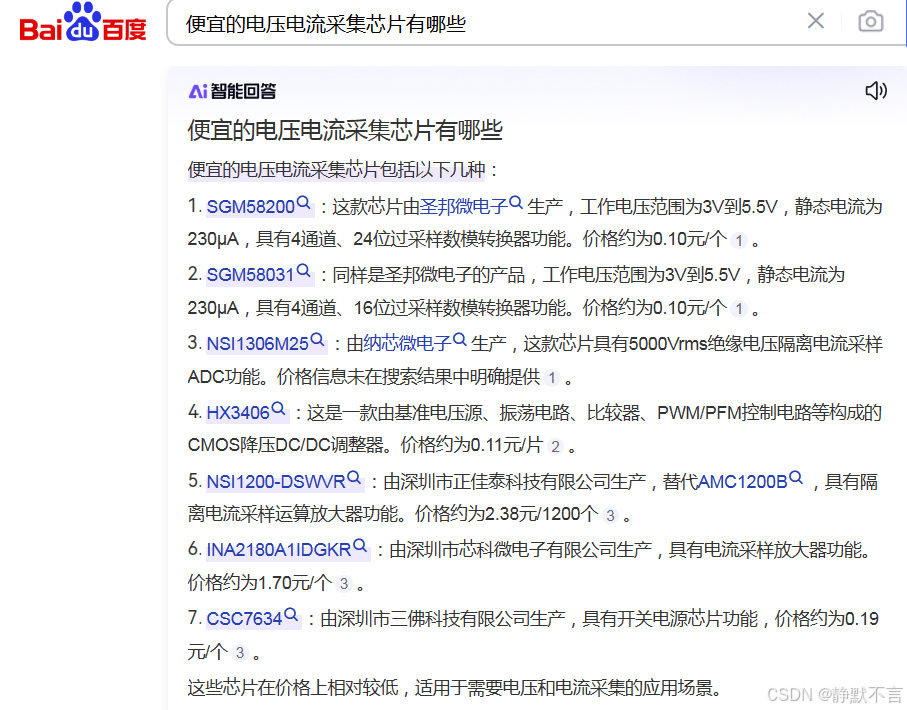Screen dimensions: 907x710
Task: Click the Ai 智能回答 header label
Action: point(233,91)
